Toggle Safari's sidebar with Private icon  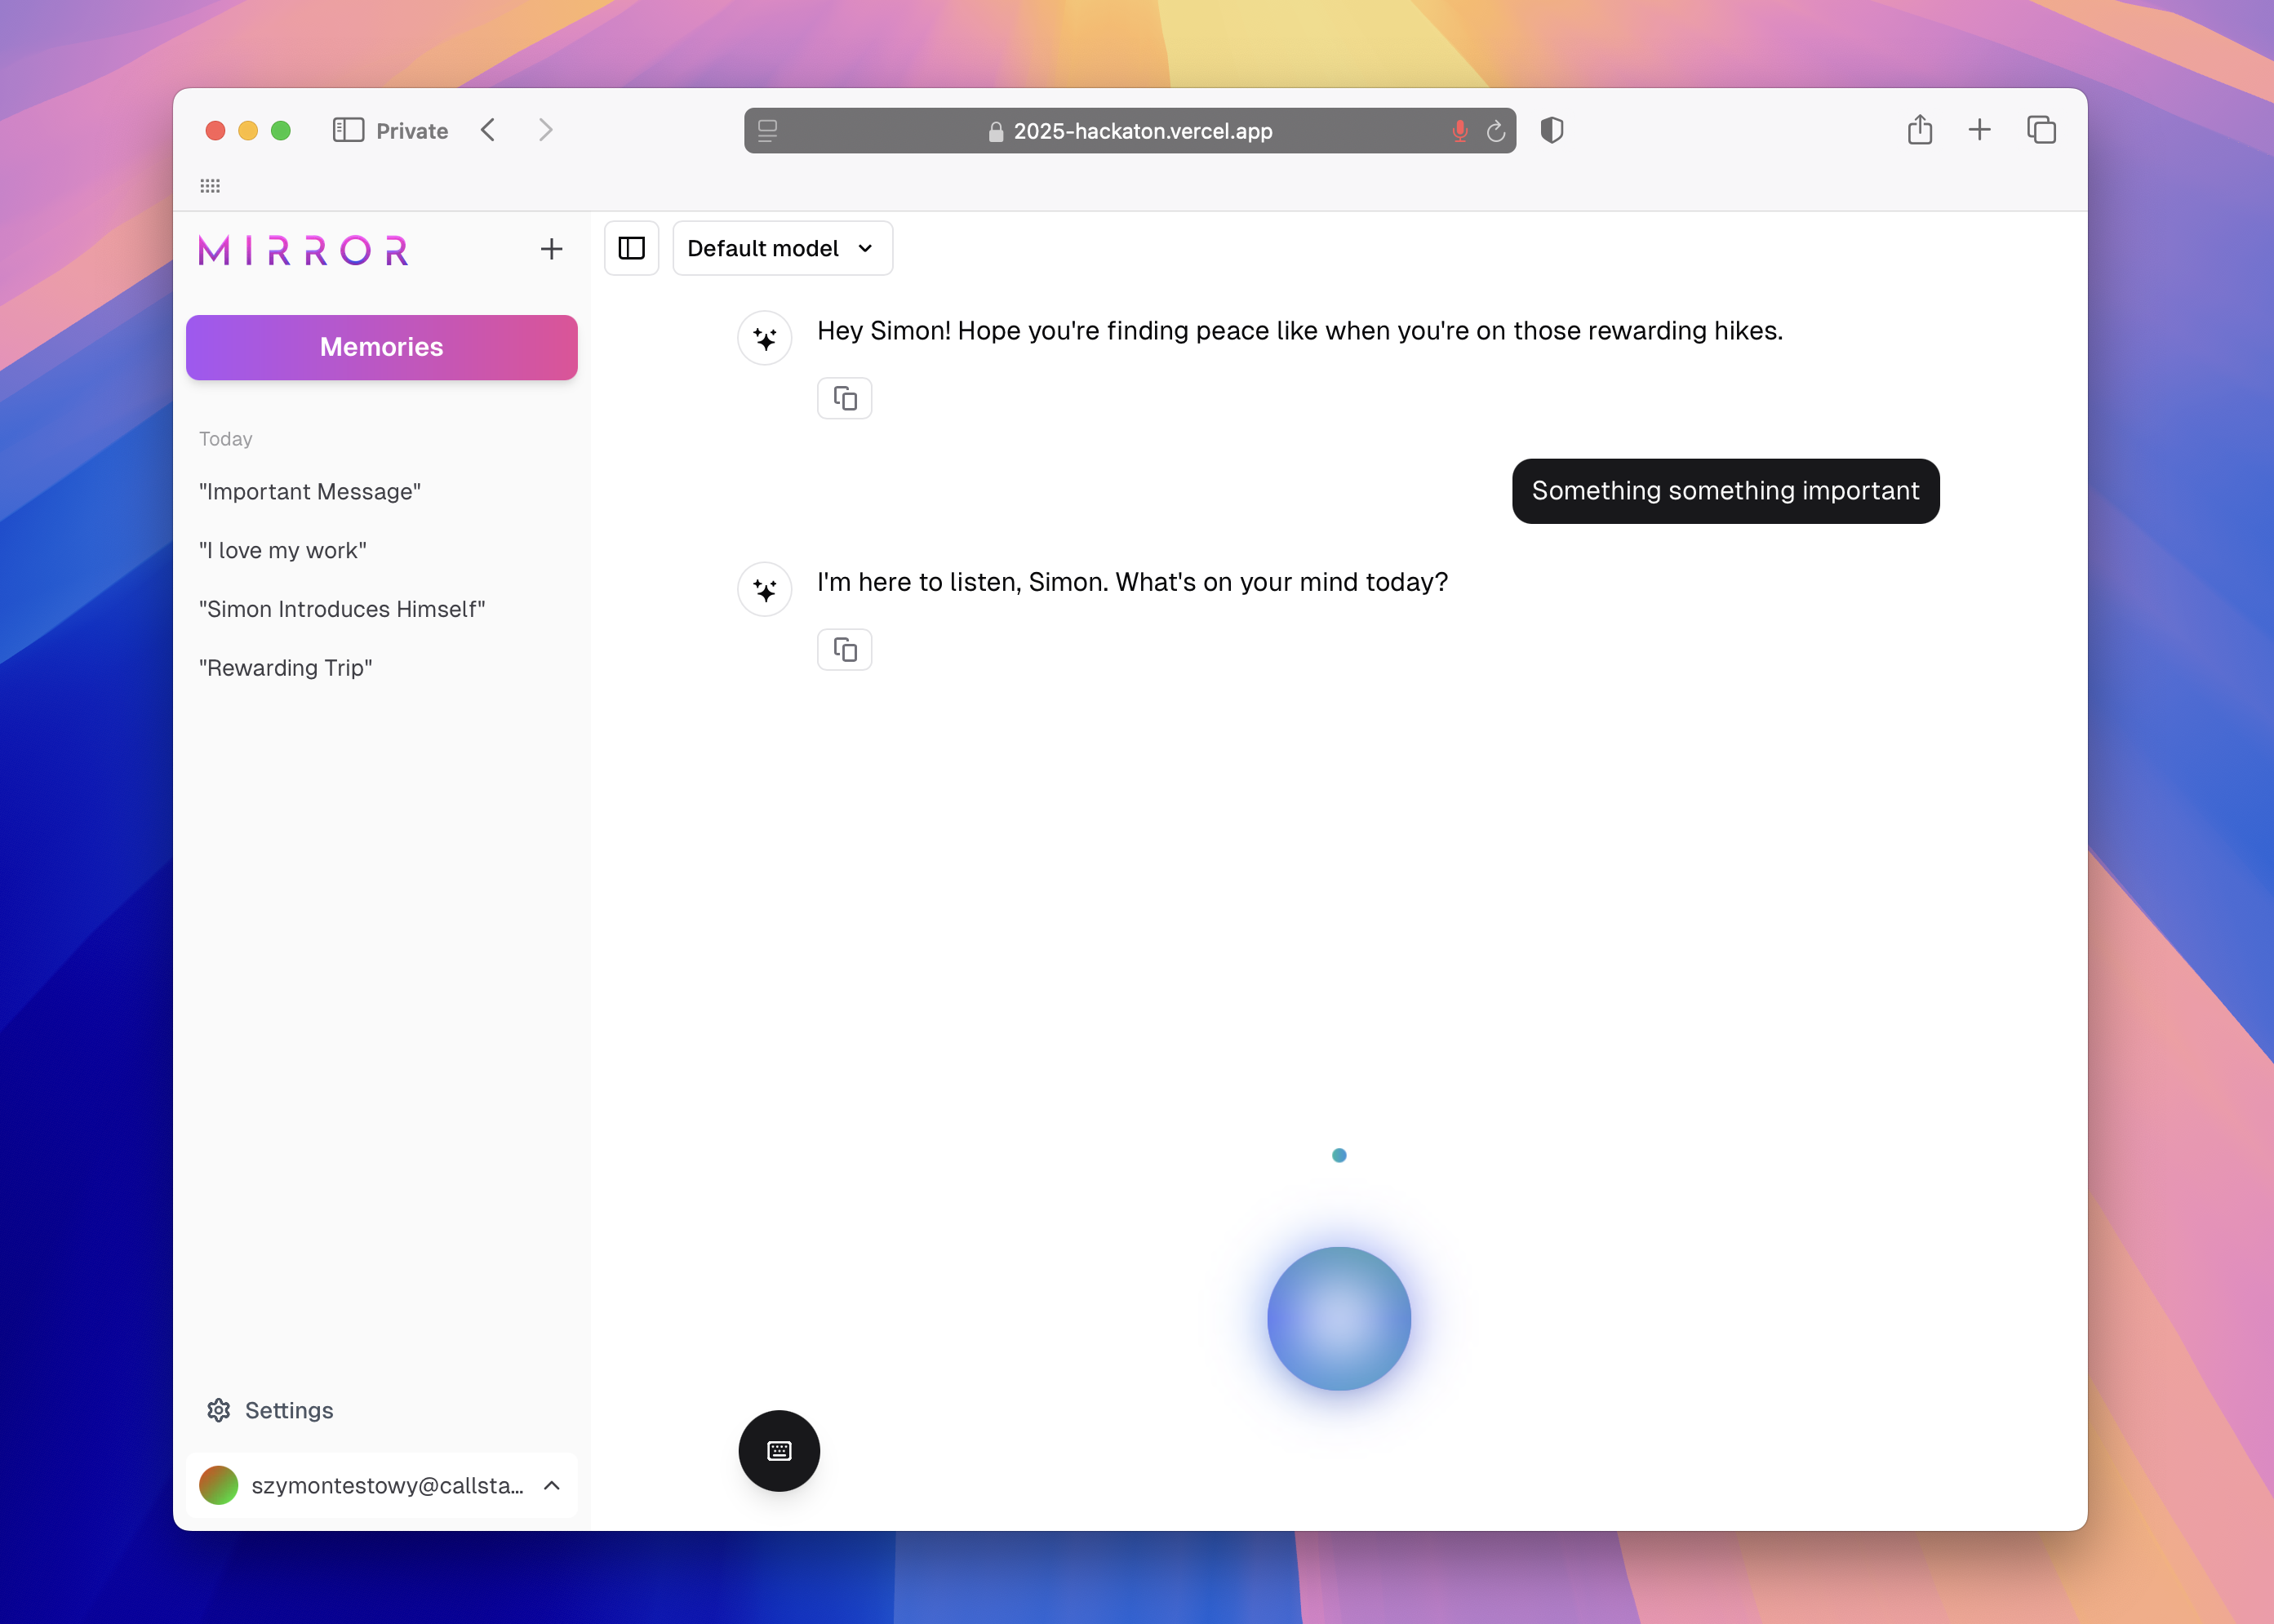pos(348,130)
